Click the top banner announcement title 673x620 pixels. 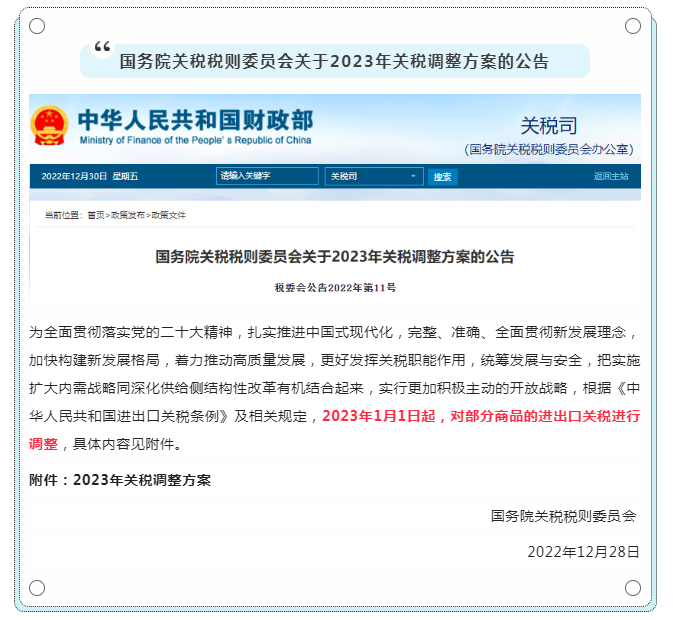tap(334, 61)
